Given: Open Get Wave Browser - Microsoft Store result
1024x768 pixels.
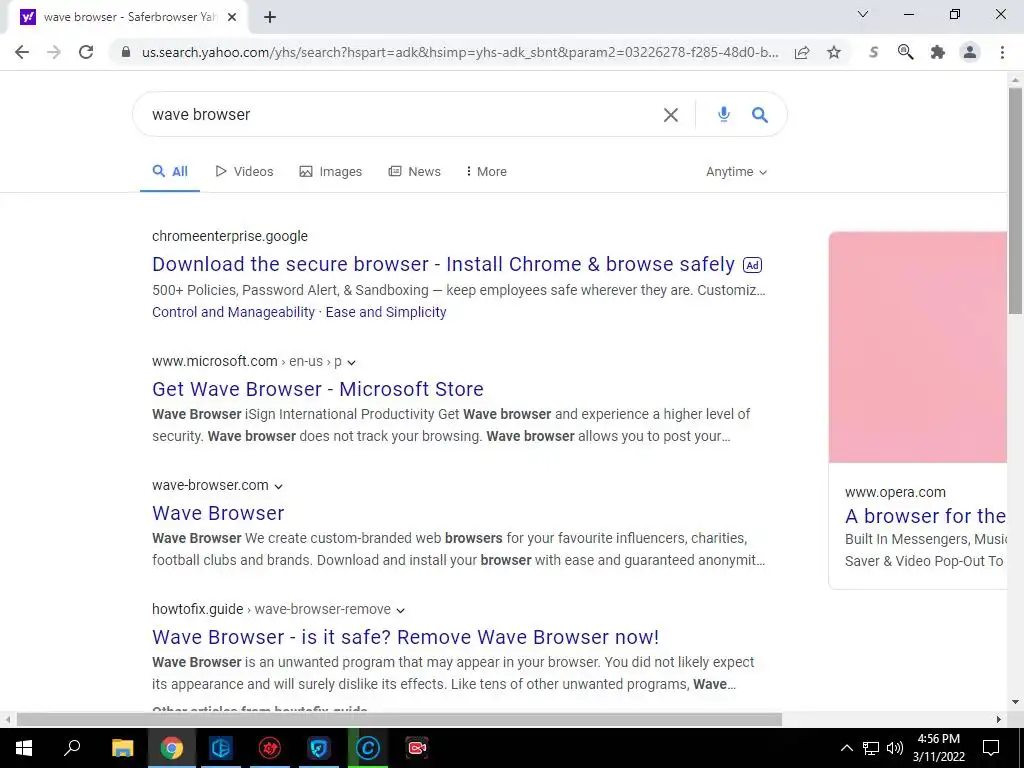Looking at the screenshot, I should pos(318,389).
